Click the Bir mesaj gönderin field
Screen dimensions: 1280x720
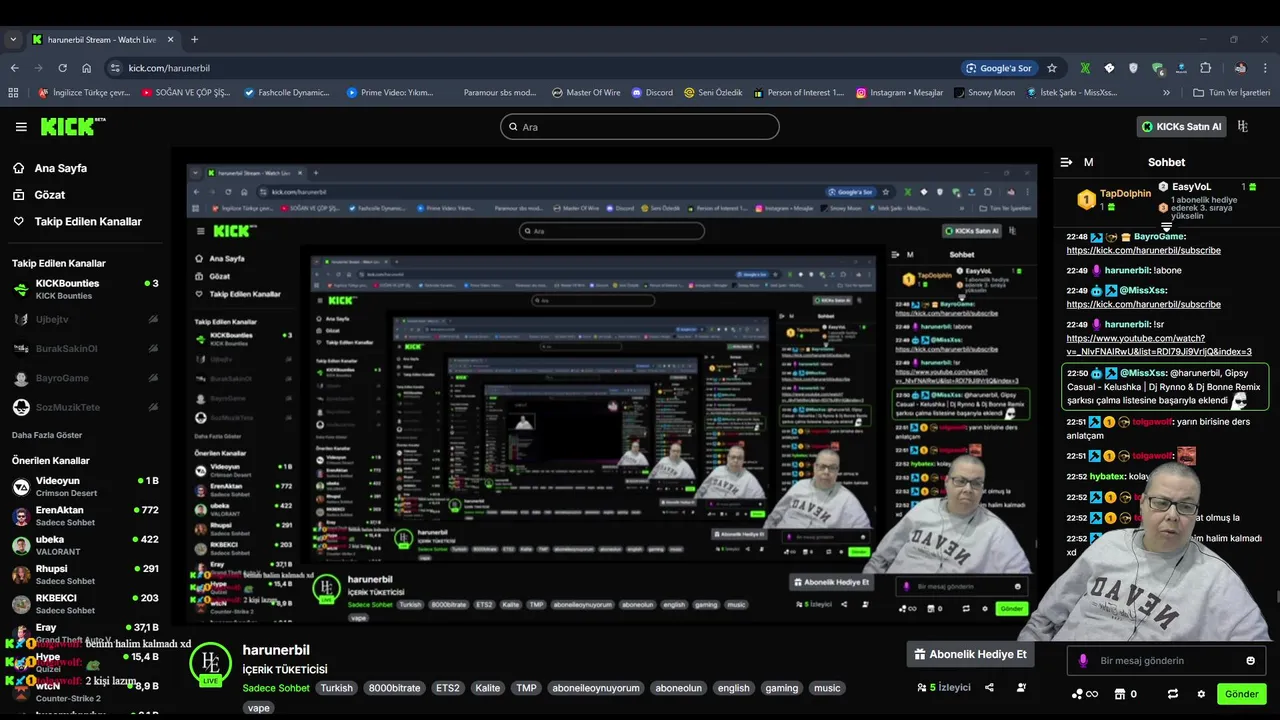(1166, 660)
